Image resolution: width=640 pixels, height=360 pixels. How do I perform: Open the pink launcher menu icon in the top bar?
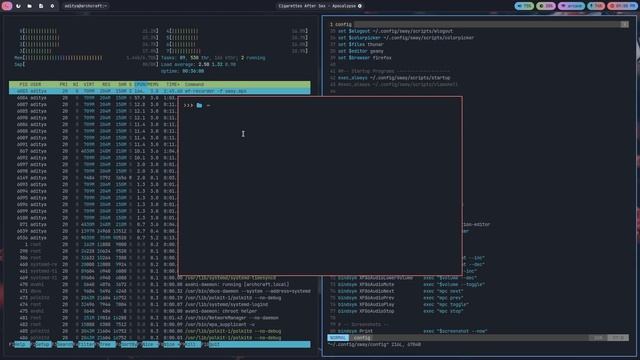[7, 6]
